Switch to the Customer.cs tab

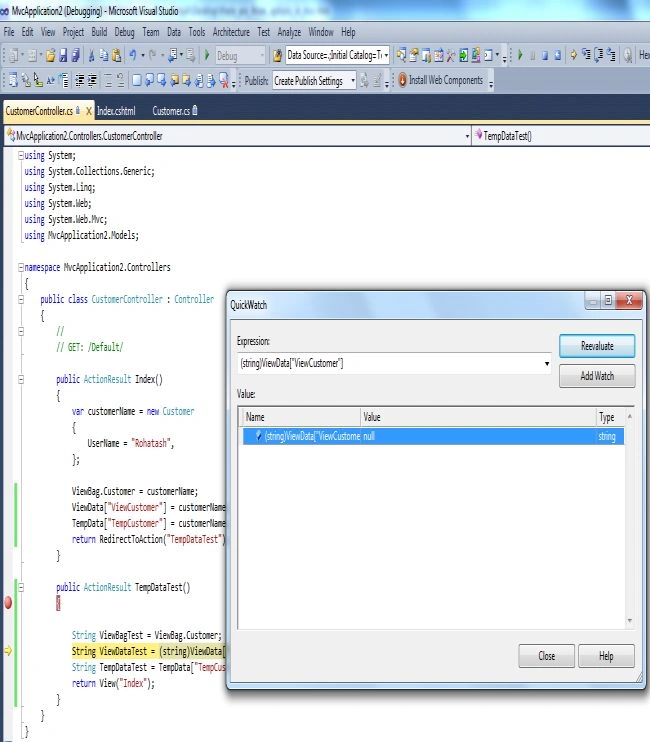pos(171,111)
